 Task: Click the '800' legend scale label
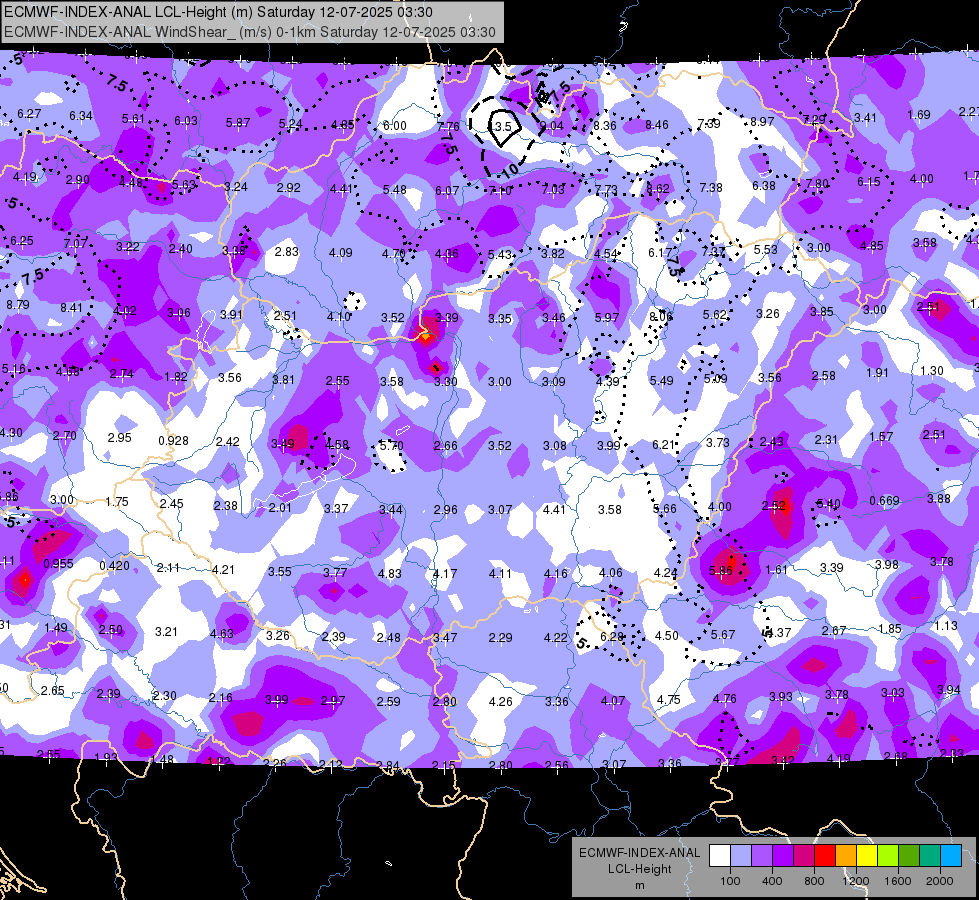tap(814, 881)
